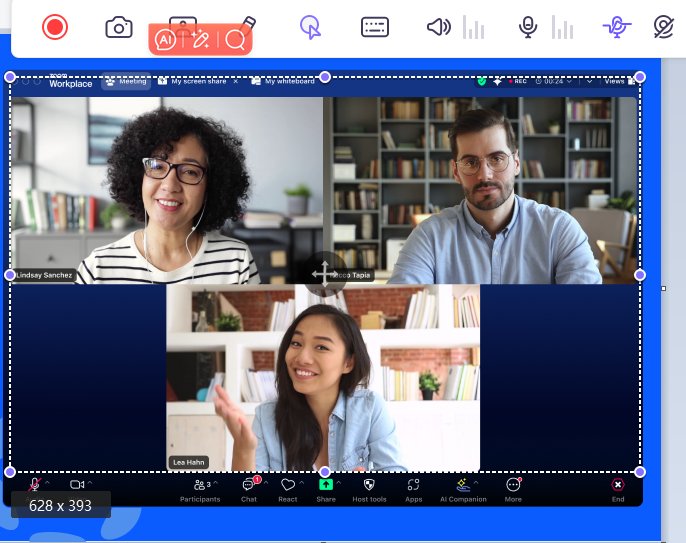Image resolution: width=686 pixels, height=543 pixels.
Task: Click the move handle at selection center
Action: [325, 273]
